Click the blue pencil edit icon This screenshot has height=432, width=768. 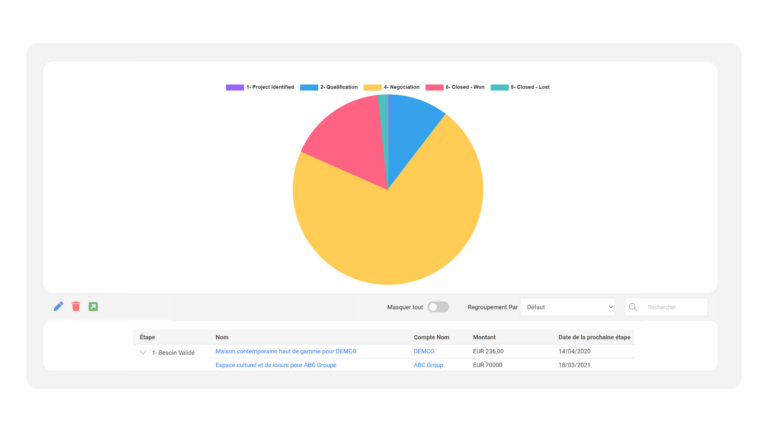point(58,307)
